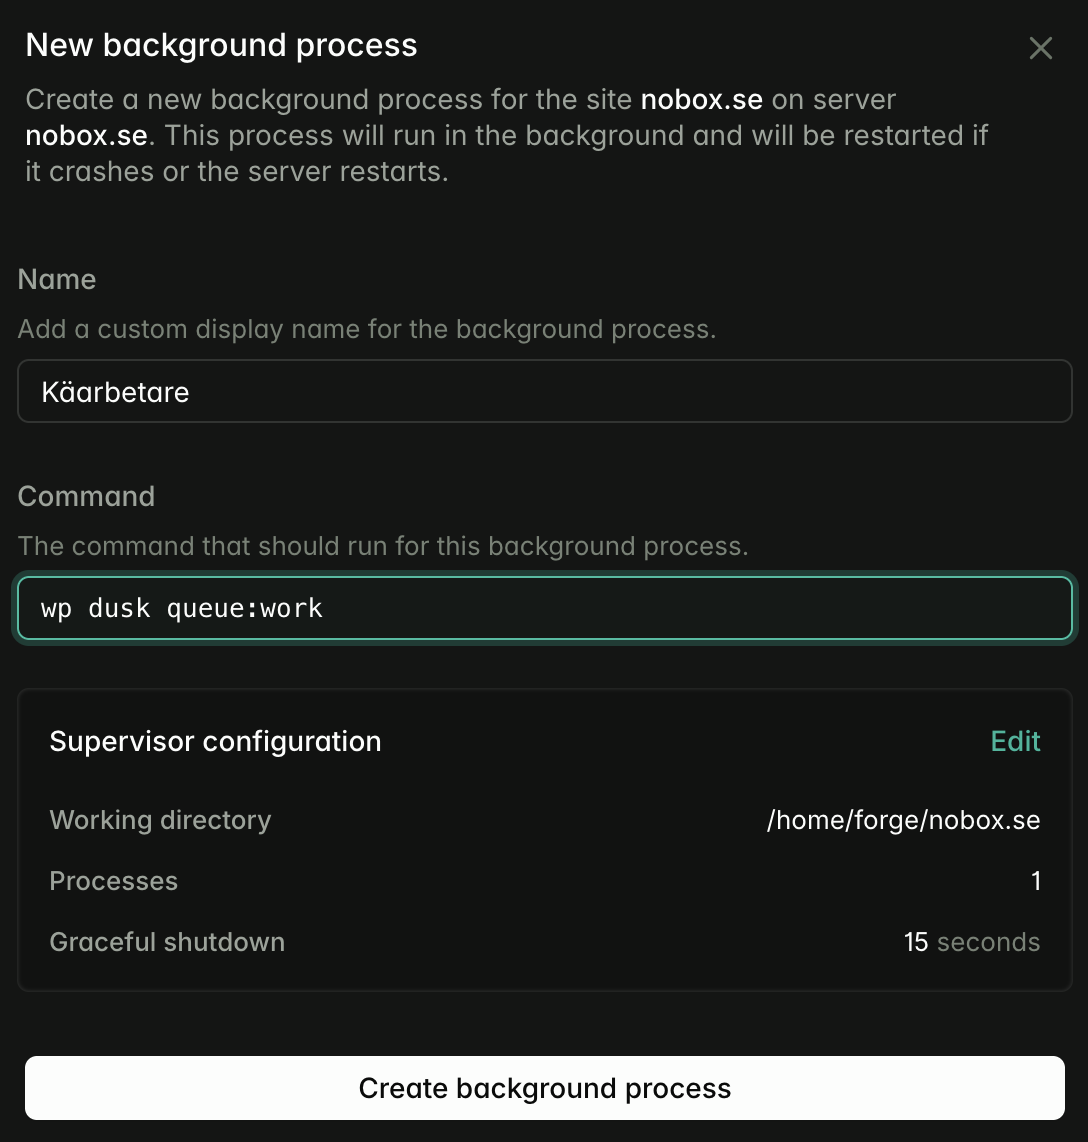The width and height of the screenshot is (1088, 1142).
Task: Click the Processes value showing 1
Action: (1036, 881)
